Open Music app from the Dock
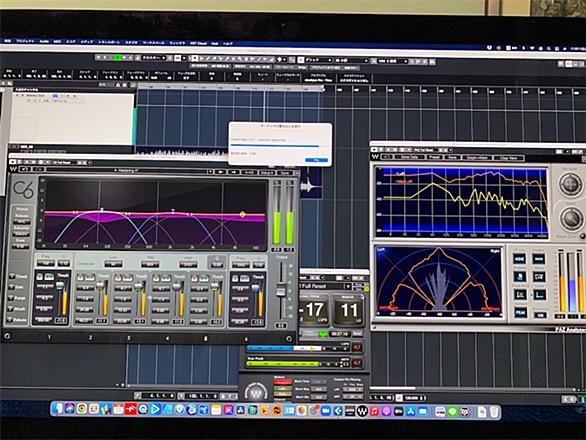 click(374, 412)
